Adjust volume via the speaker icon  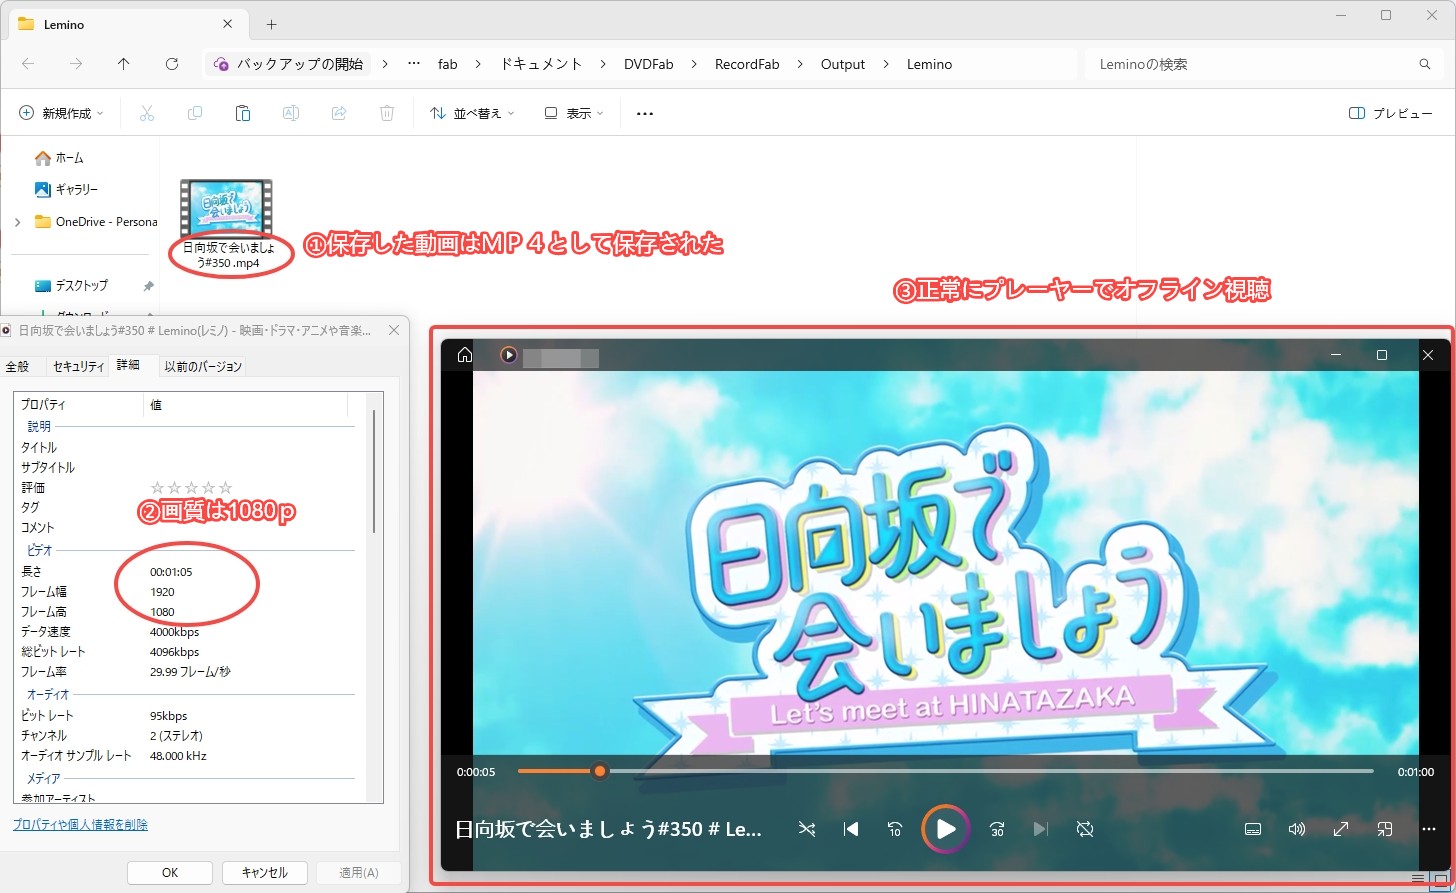tap(1297, 829)
